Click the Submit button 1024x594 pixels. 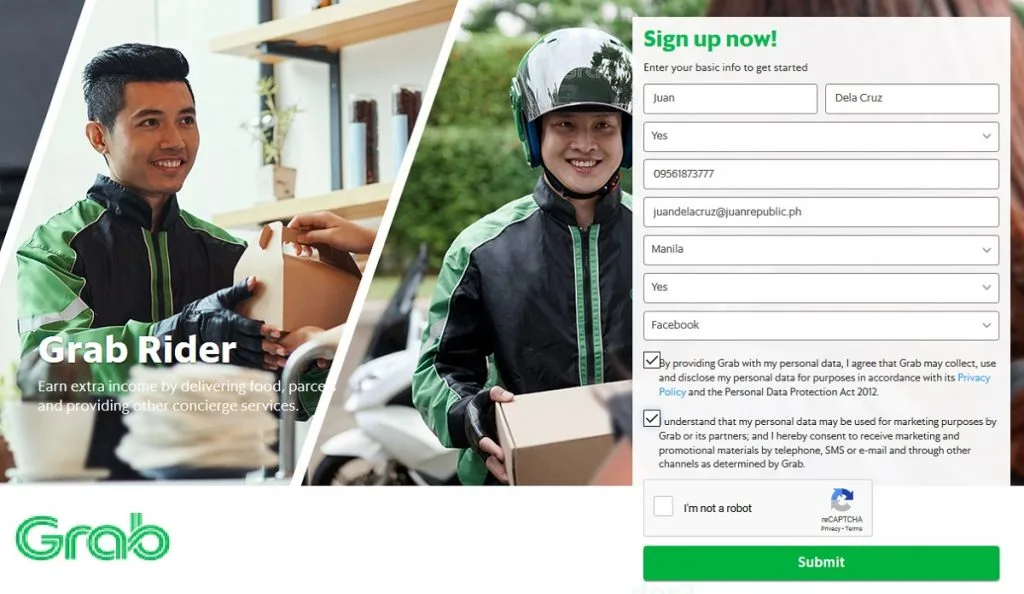point(821,563)
